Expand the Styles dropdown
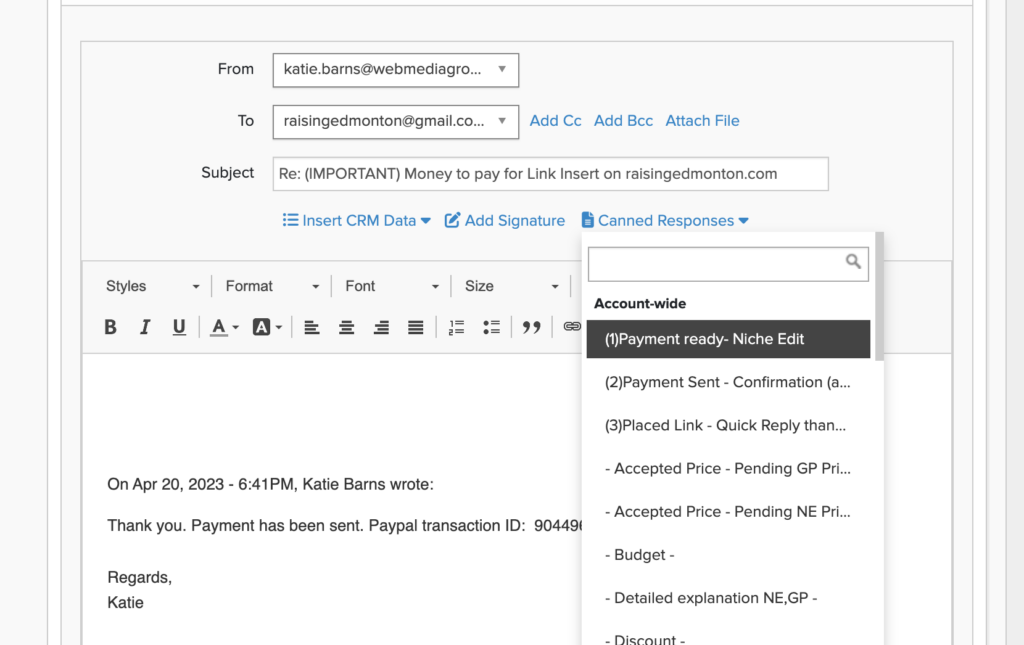 (153, 286)
